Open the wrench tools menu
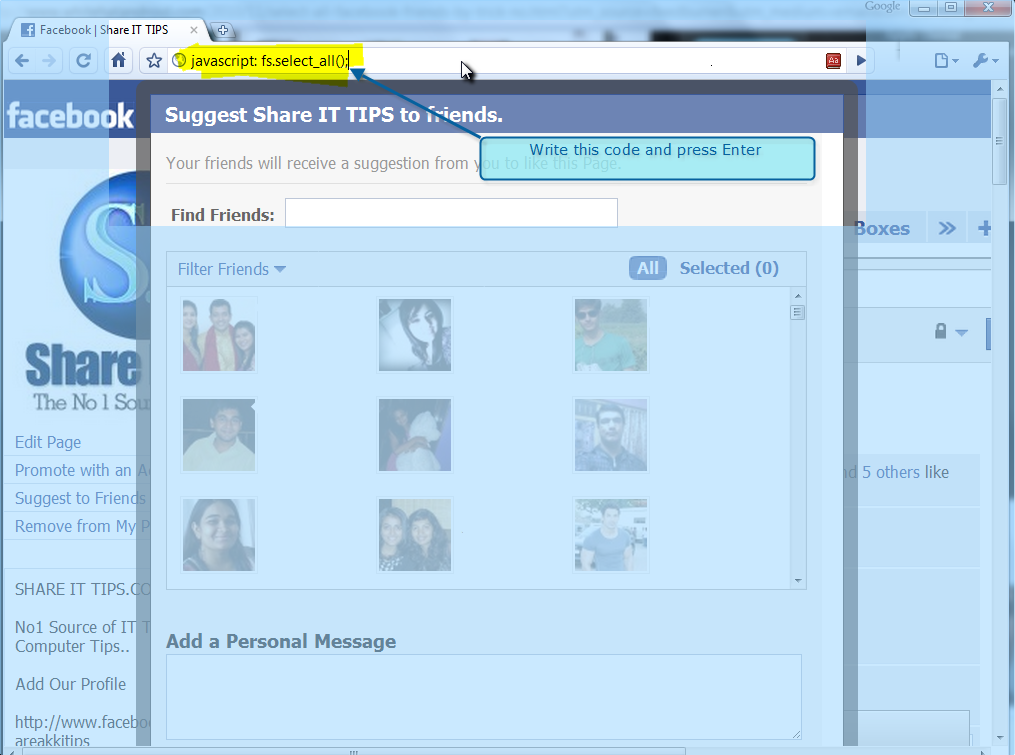 (985, 61)
